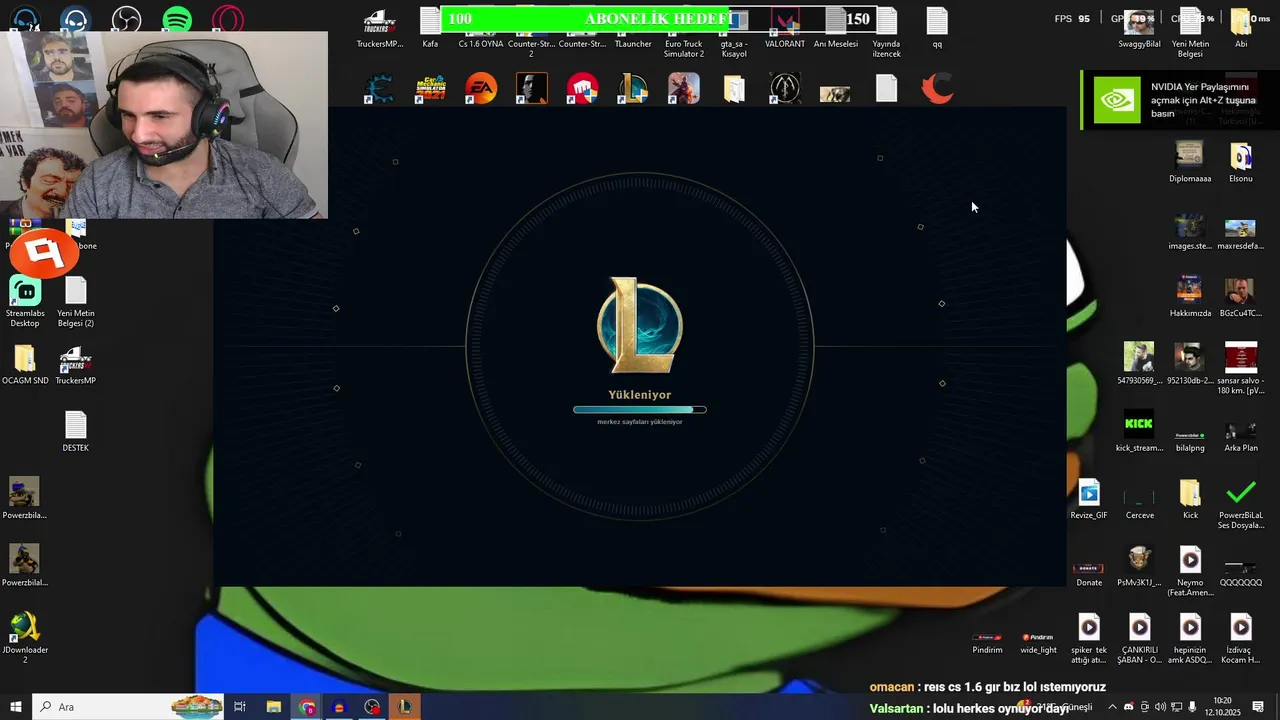Image resolution: width=1280 pixels, height=720 pixels.
Task: Open Car Mechanic Simulator 2021 shortcut
Action: pyautogui.click(x=430, y=88)
